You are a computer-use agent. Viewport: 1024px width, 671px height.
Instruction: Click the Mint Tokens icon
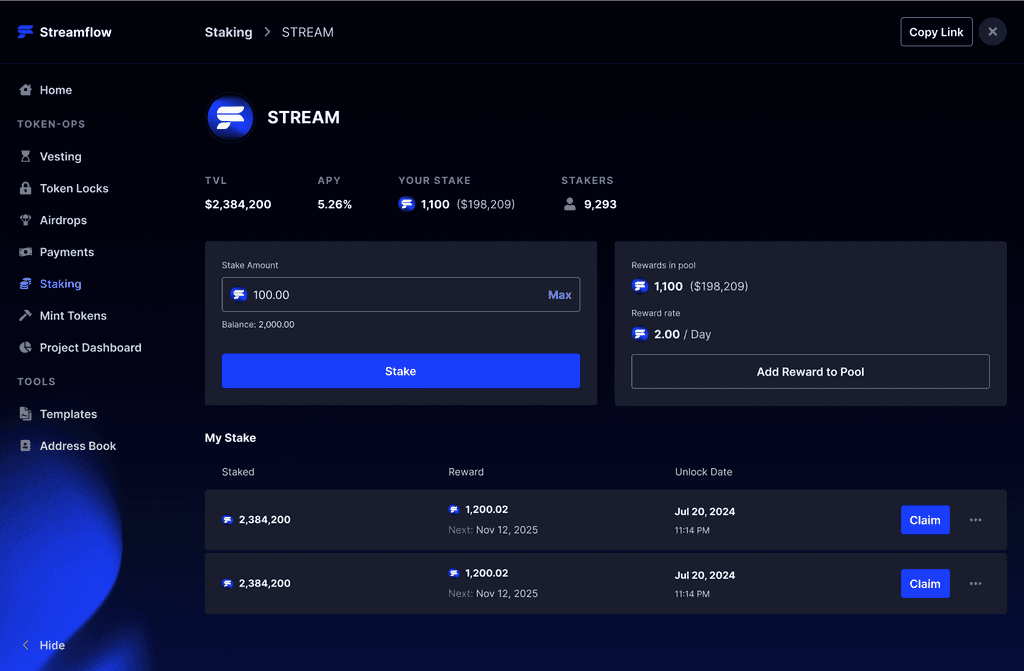coord(25,315)
